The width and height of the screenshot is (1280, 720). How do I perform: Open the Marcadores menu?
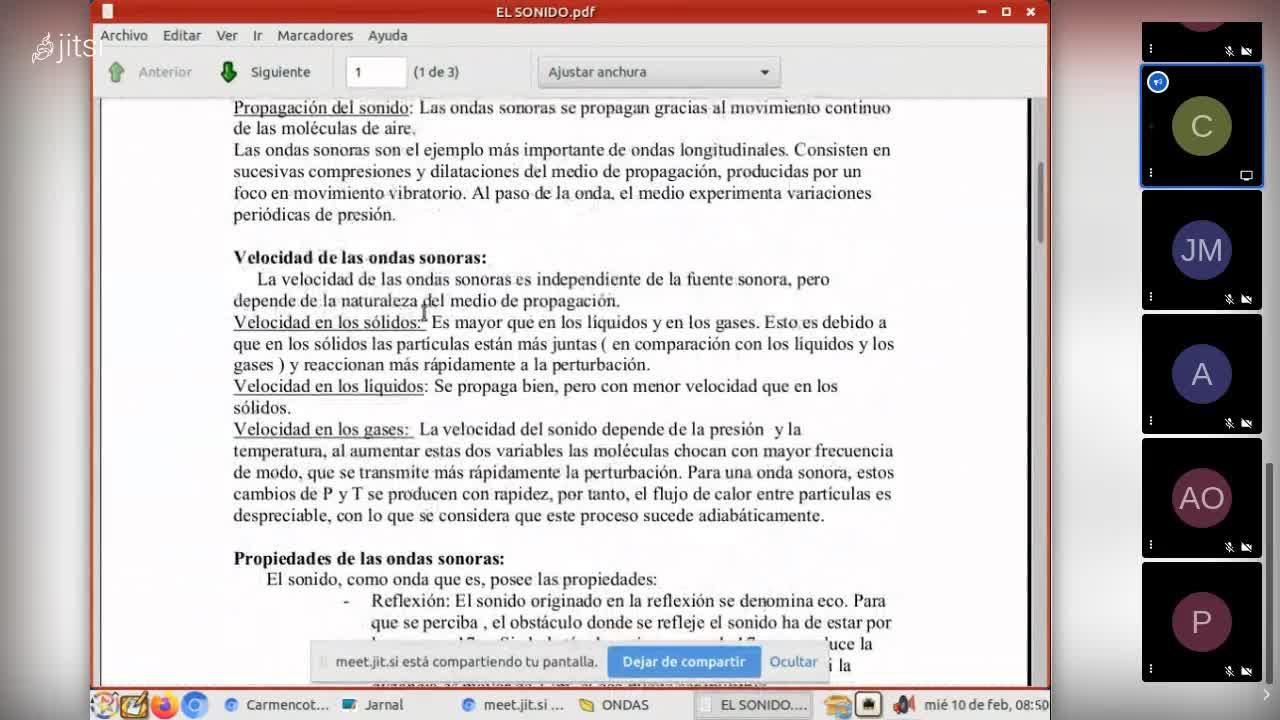point(315,35)
